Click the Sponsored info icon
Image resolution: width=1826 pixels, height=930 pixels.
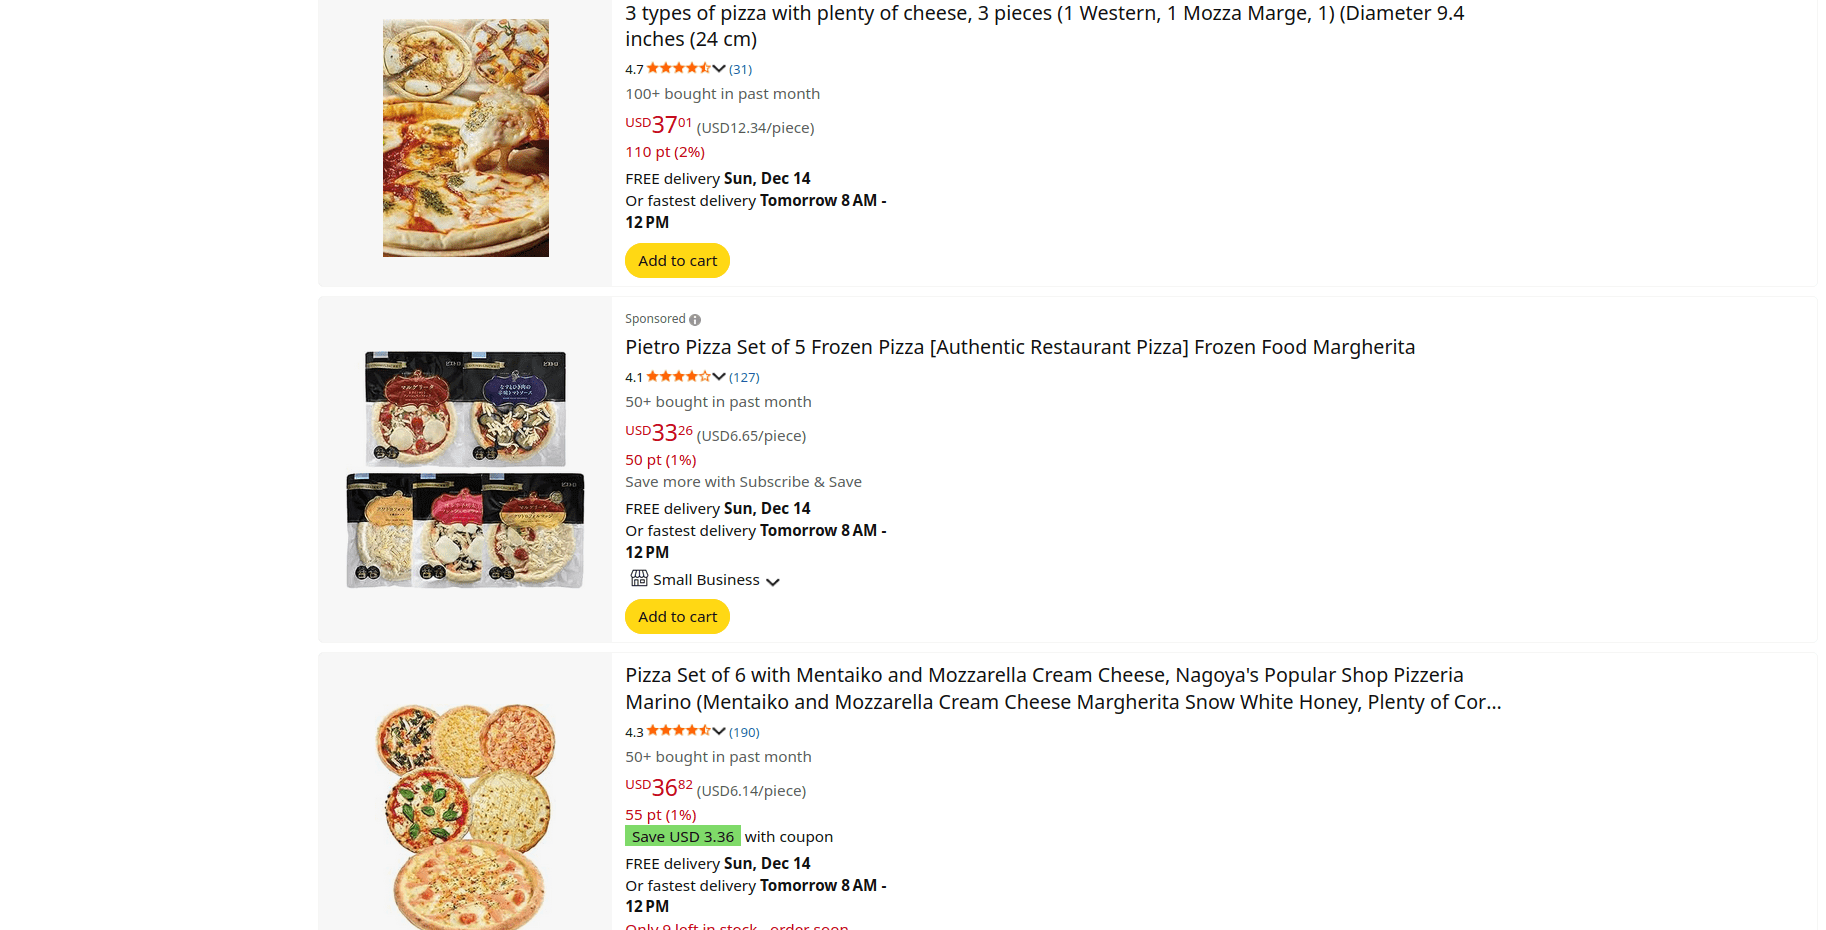pos(695,320)
